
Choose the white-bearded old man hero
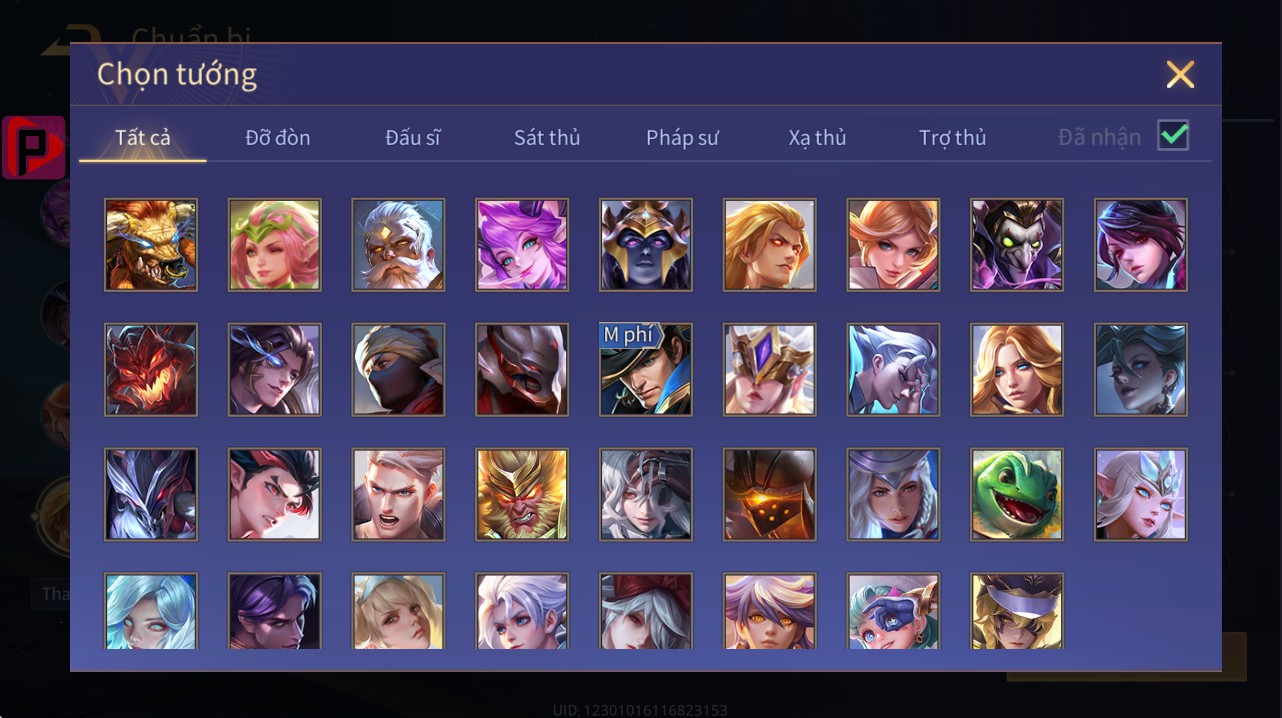tap(398, 245)
